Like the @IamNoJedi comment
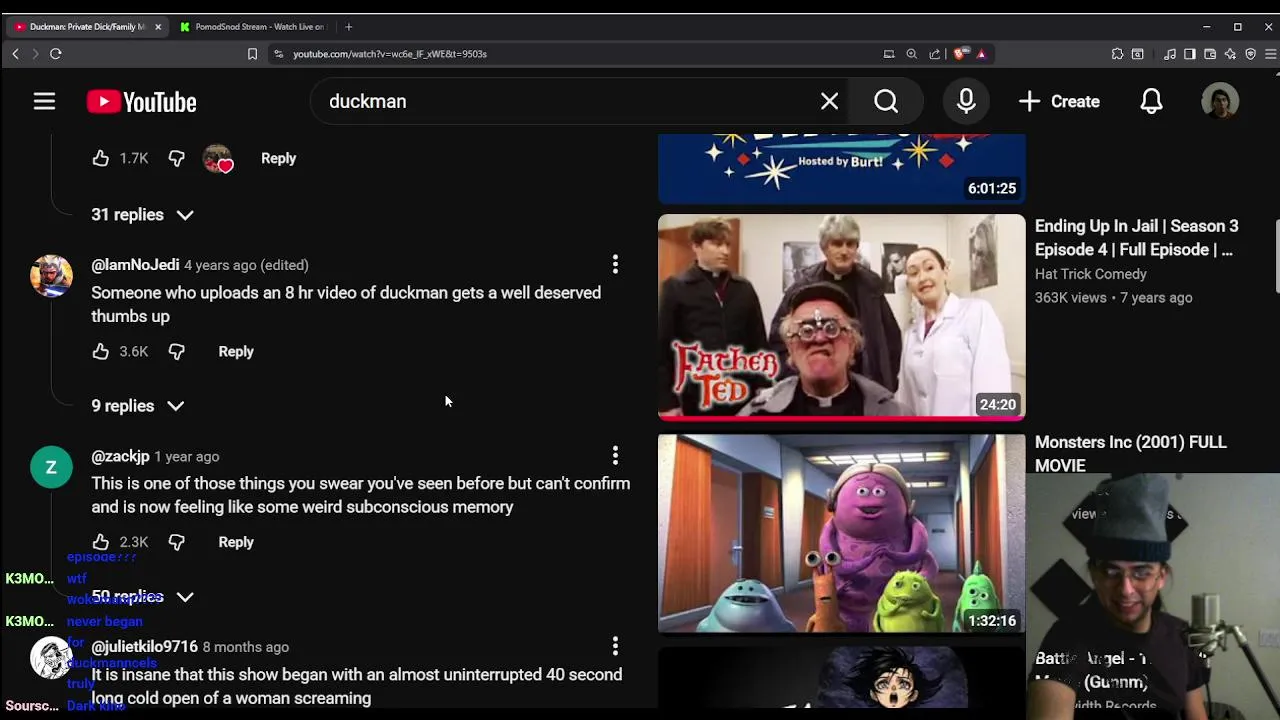This screenshot has width=1280, height=720. click(100, 351)
